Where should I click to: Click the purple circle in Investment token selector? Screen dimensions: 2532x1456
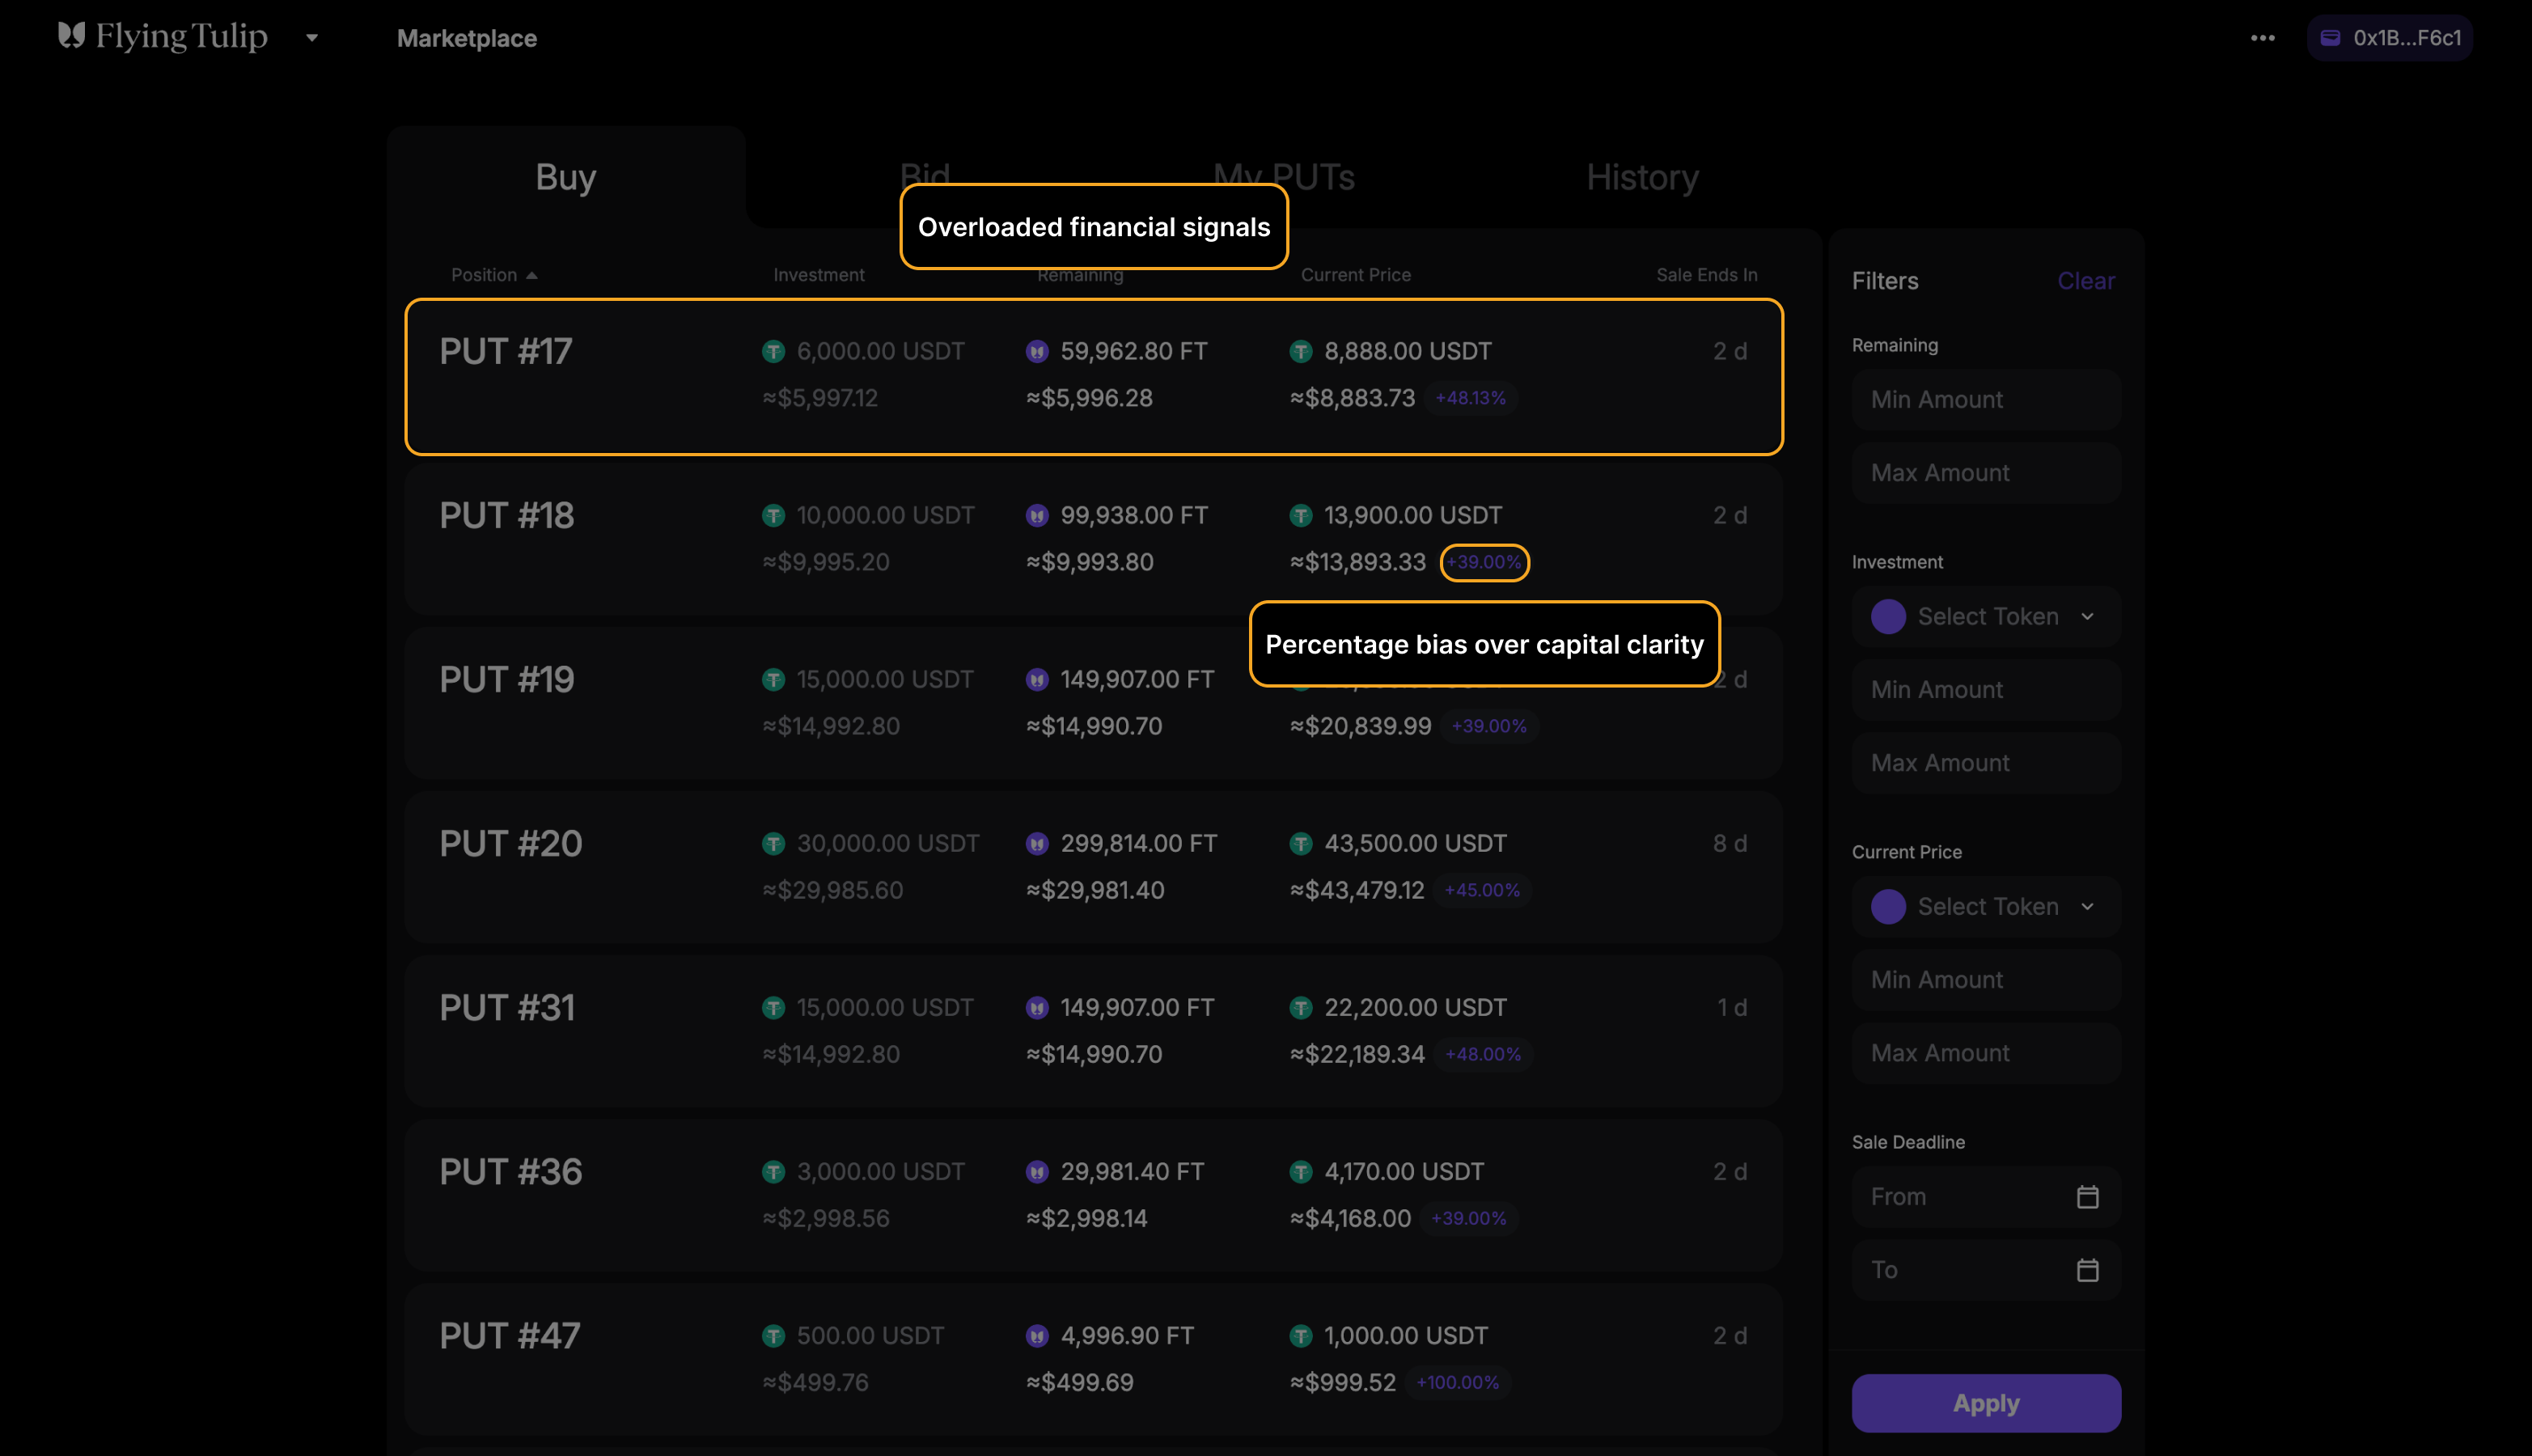[x=1888, y=616]
